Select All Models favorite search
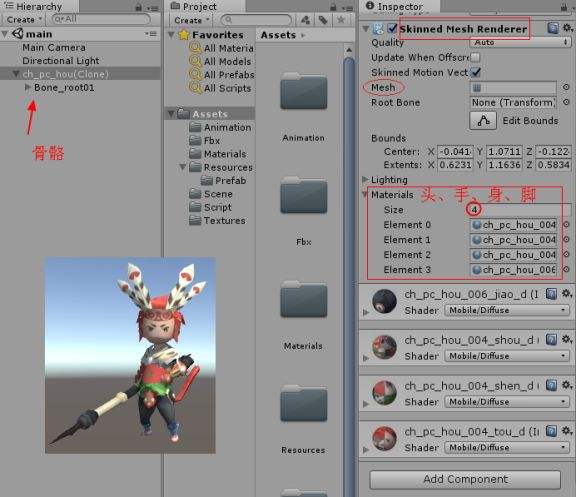576x497 pixels. 227,61
